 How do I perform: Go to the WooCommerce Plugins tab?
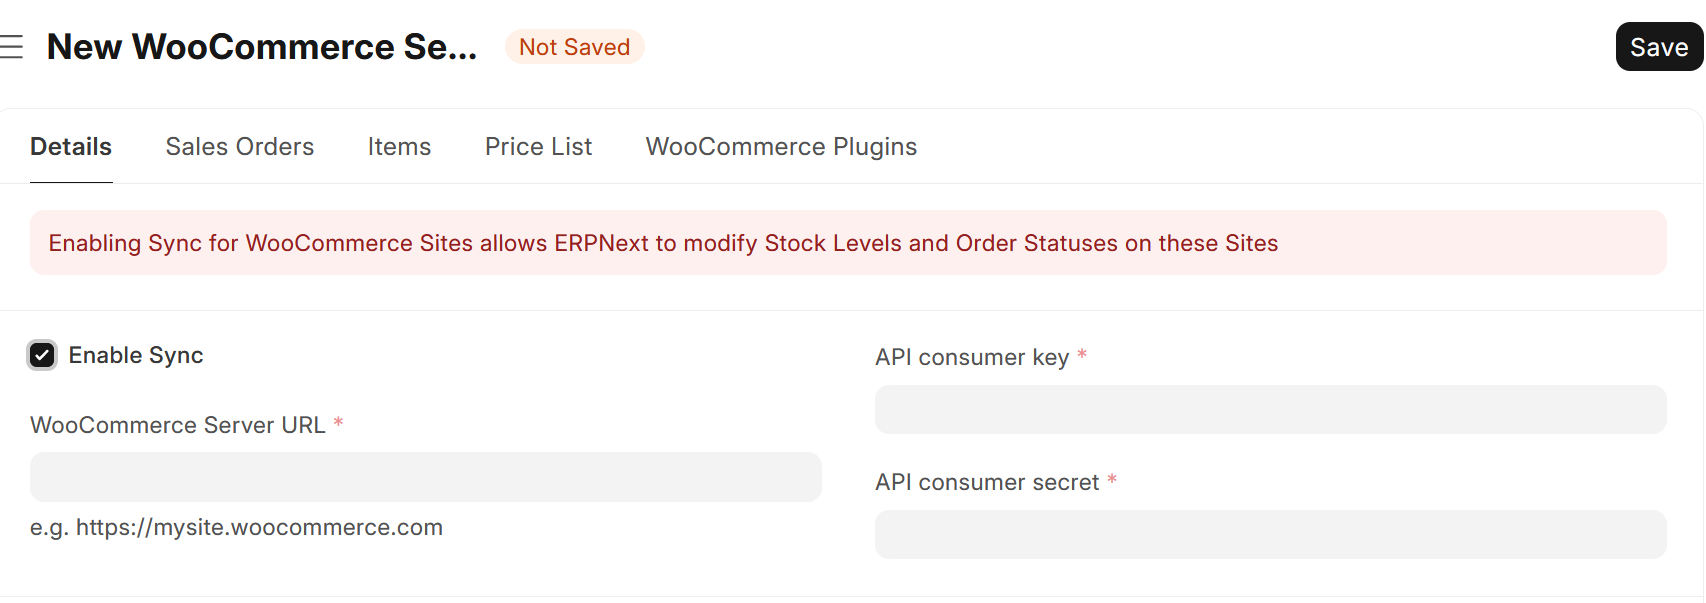coord(781,146)
